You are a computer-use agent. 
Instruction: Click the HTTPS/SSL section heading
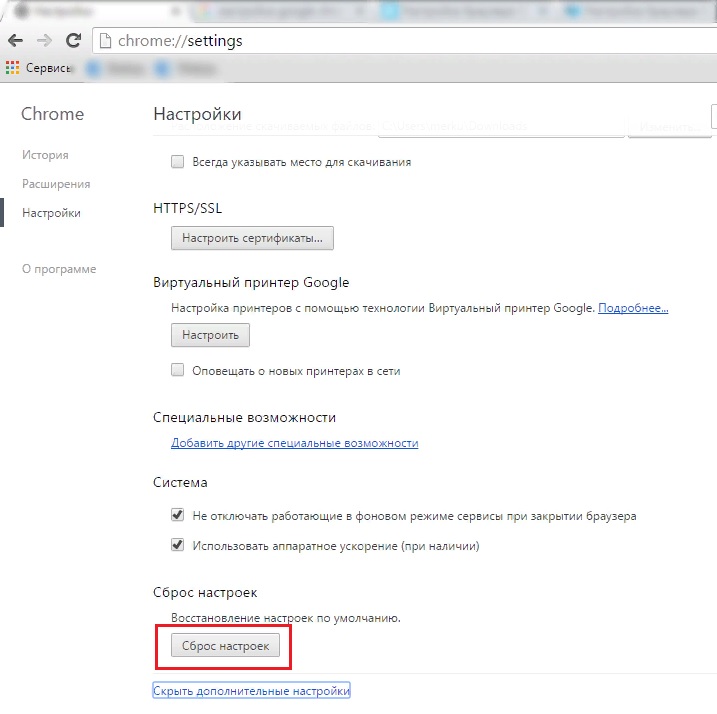click(187, 208)
